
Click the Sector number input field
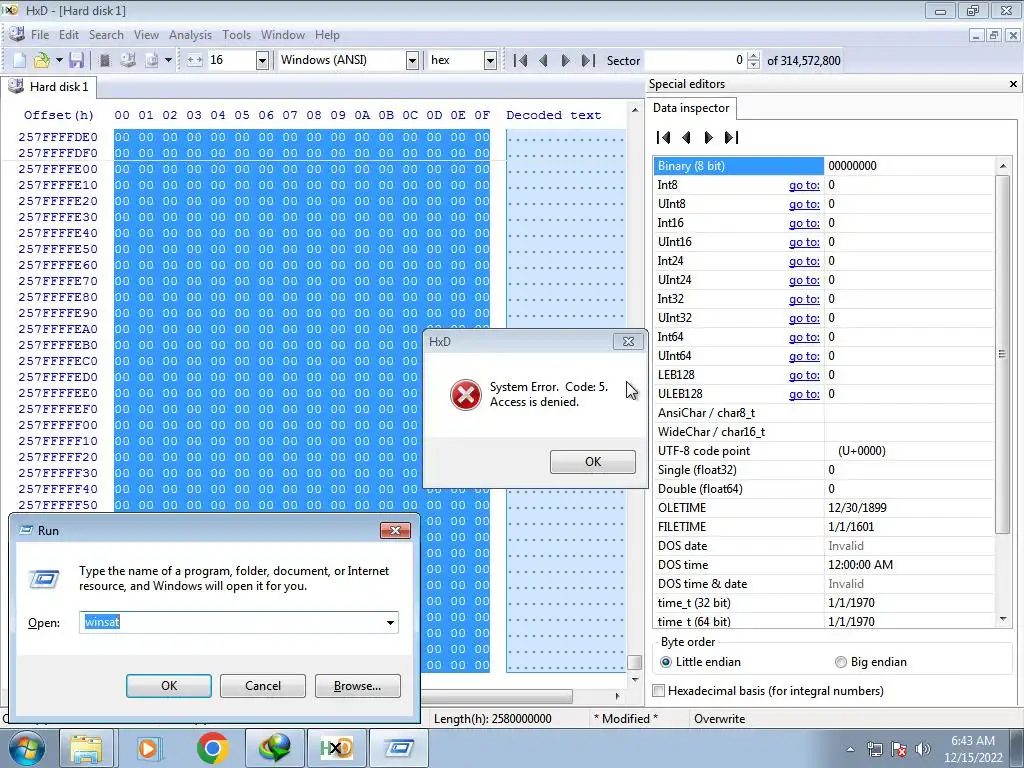(x=695, y=61)
